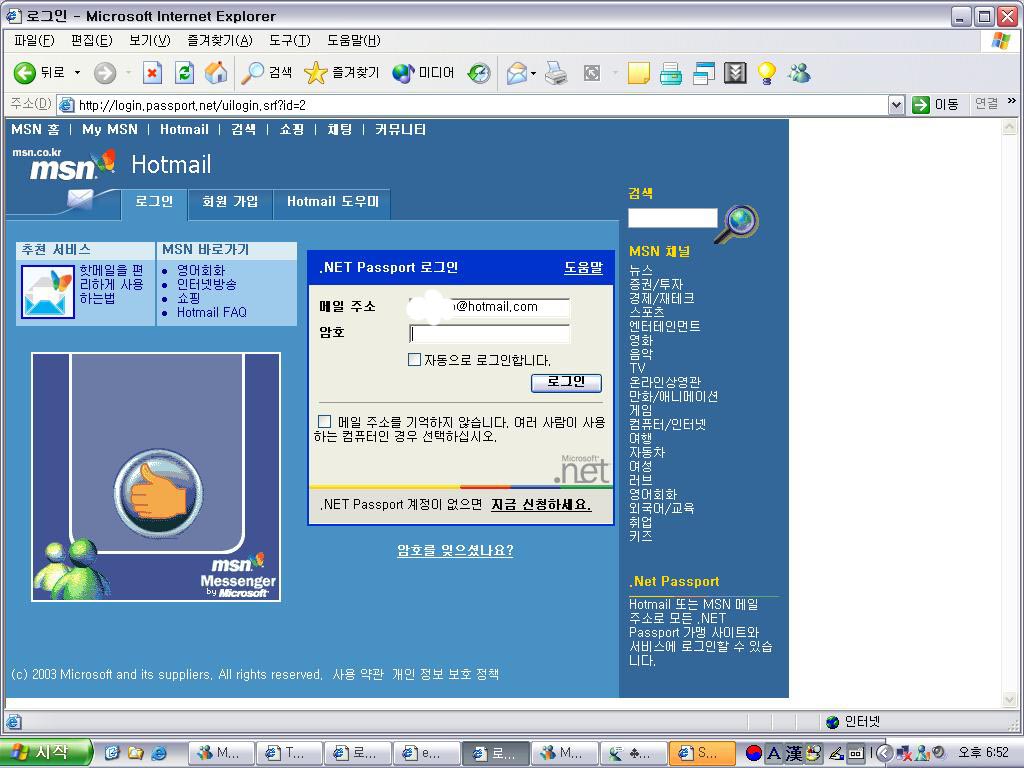1024x768 pixels.
Task: Go to the Home page icon
Action: pos(216,72)
